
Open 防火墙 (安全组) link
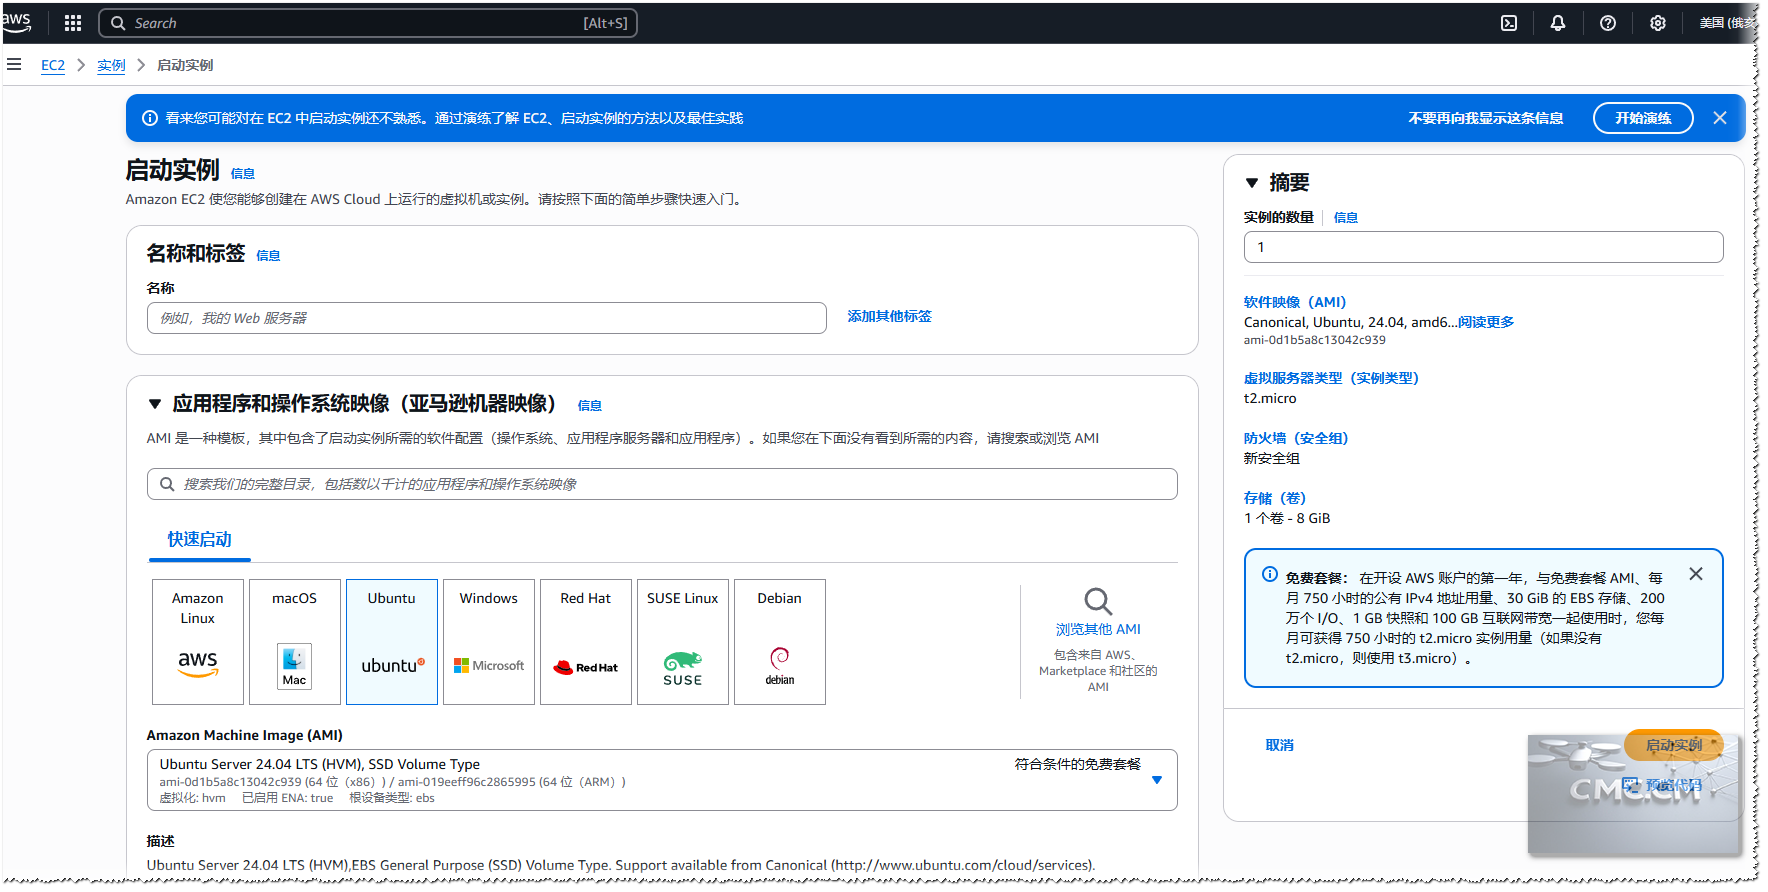[x=1296, y=438]
